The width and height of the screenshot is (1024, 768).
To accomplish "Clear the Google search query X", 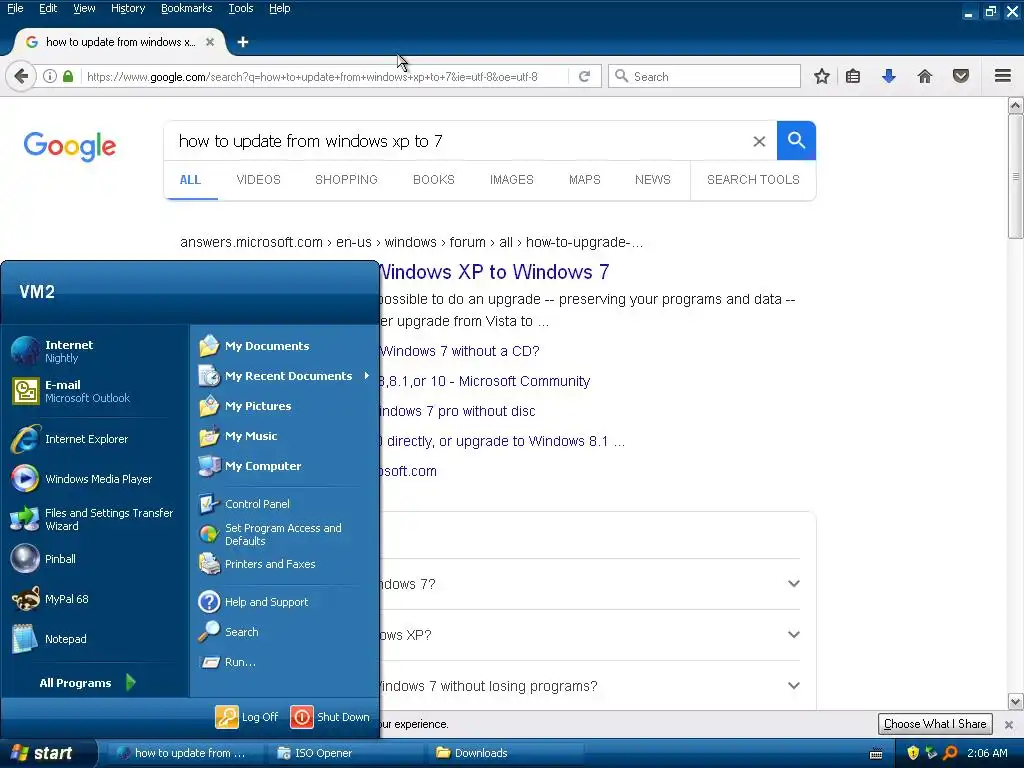I will pos(759,141).
